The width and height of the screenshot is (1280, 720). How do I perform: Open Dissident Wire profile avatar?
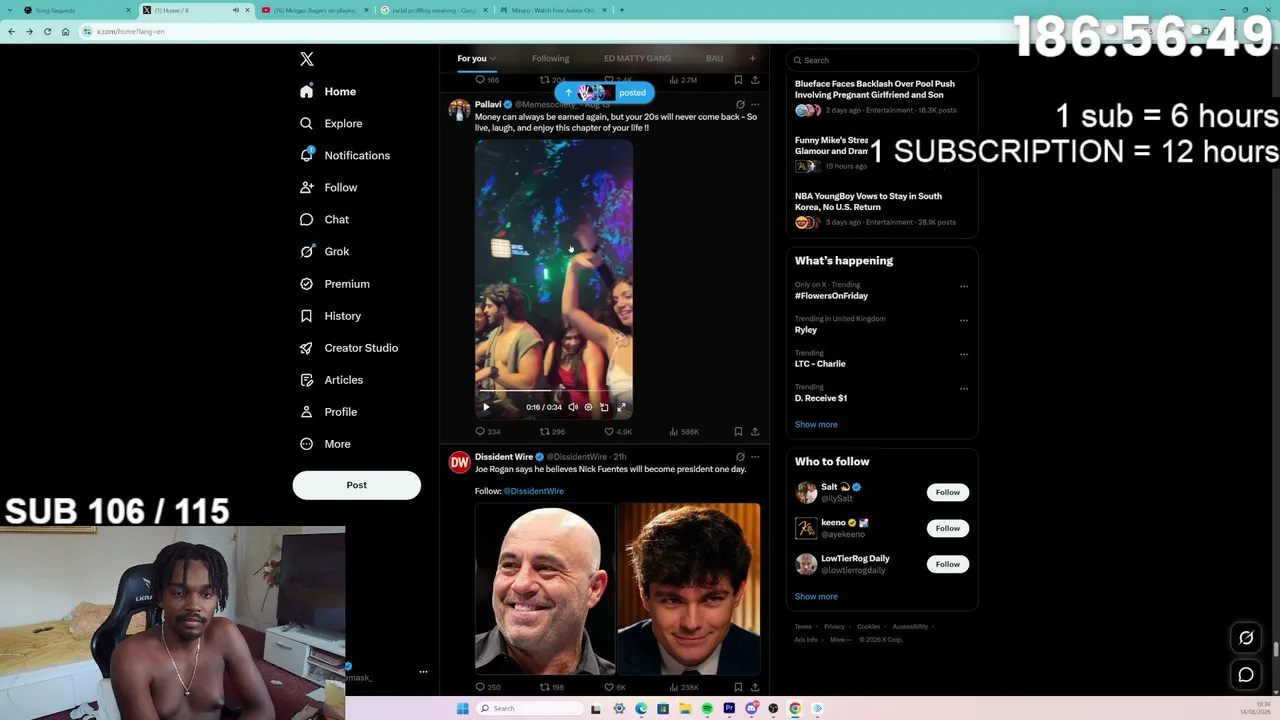459,462
